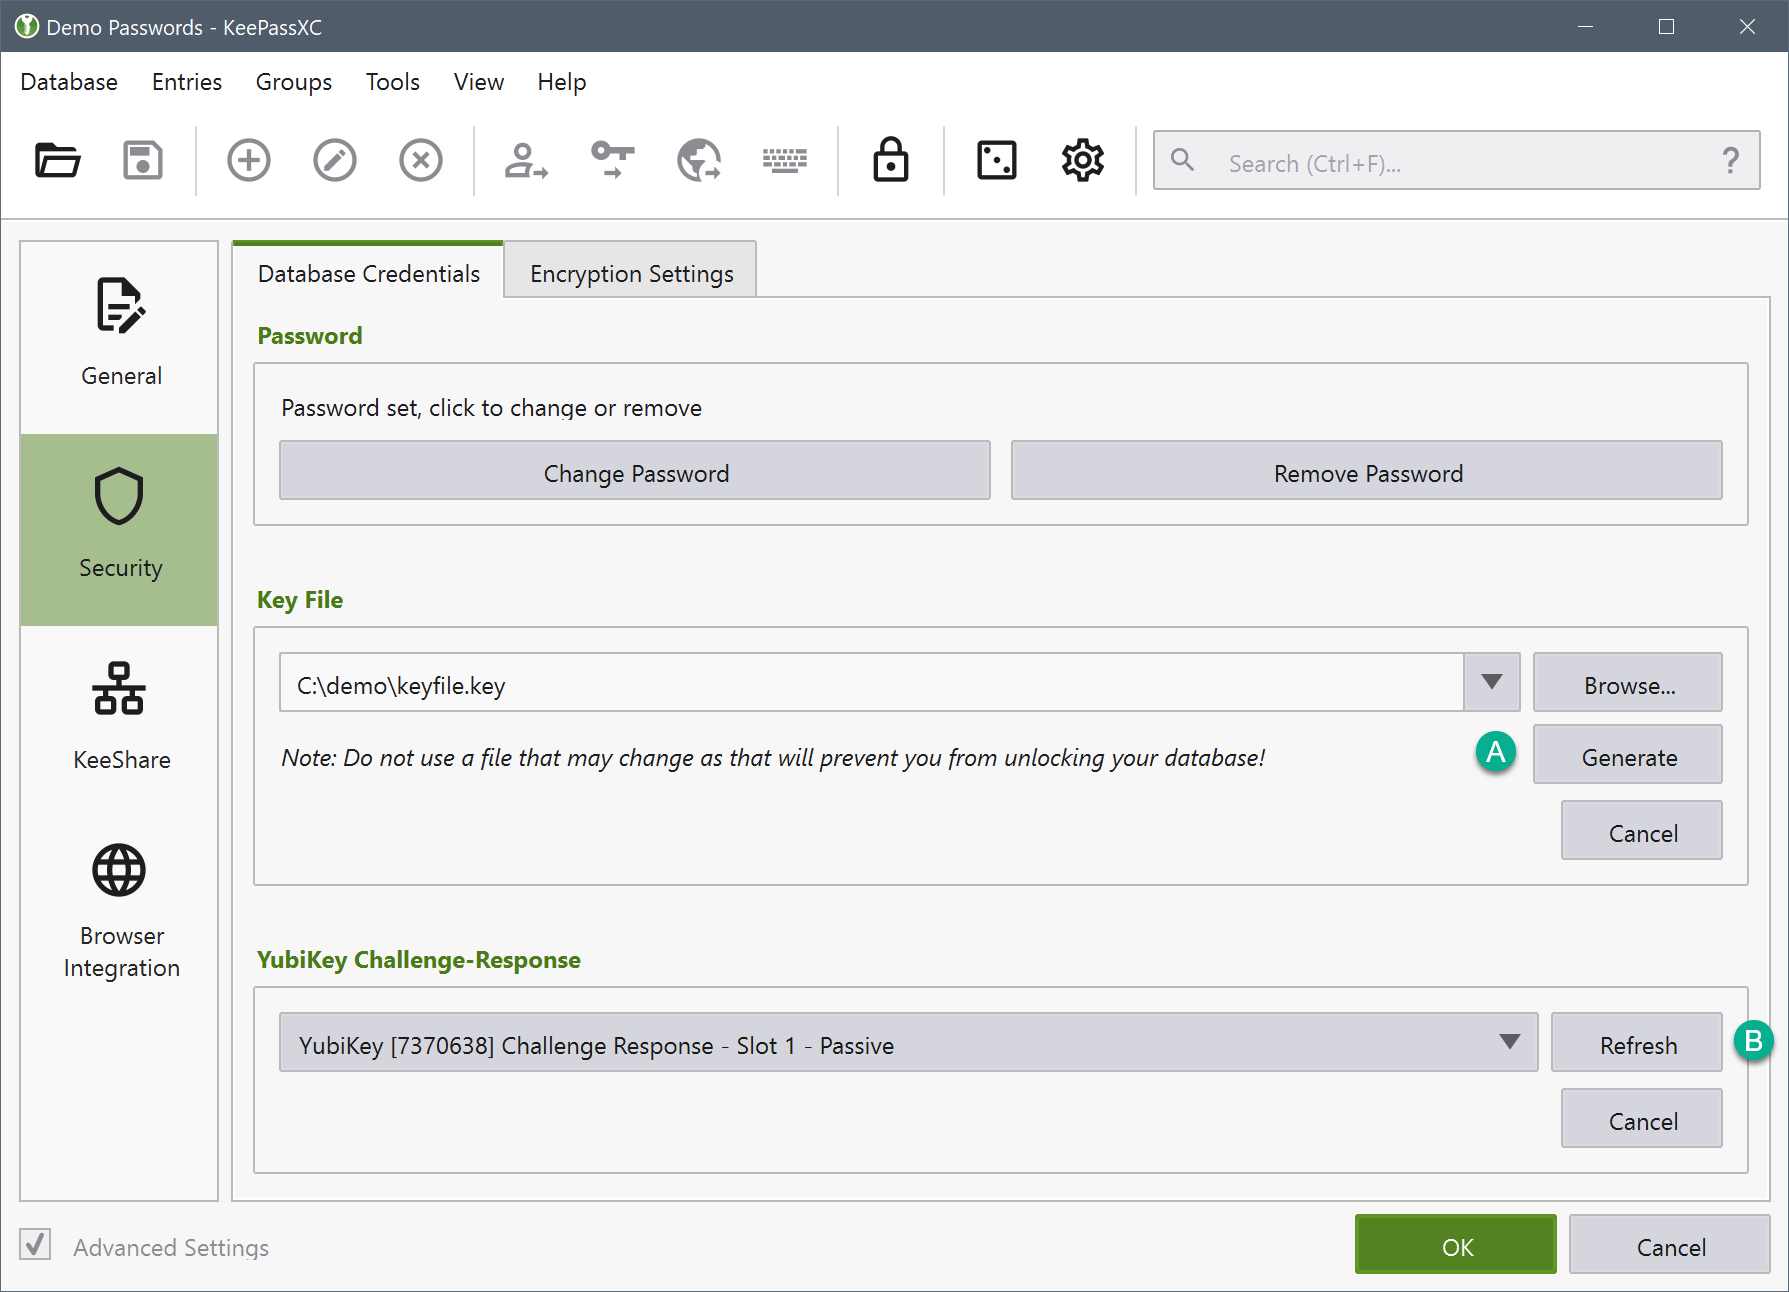Copy password using key icon
The height and width of the screenshot is (1292, 1789).
click(612, 160)
